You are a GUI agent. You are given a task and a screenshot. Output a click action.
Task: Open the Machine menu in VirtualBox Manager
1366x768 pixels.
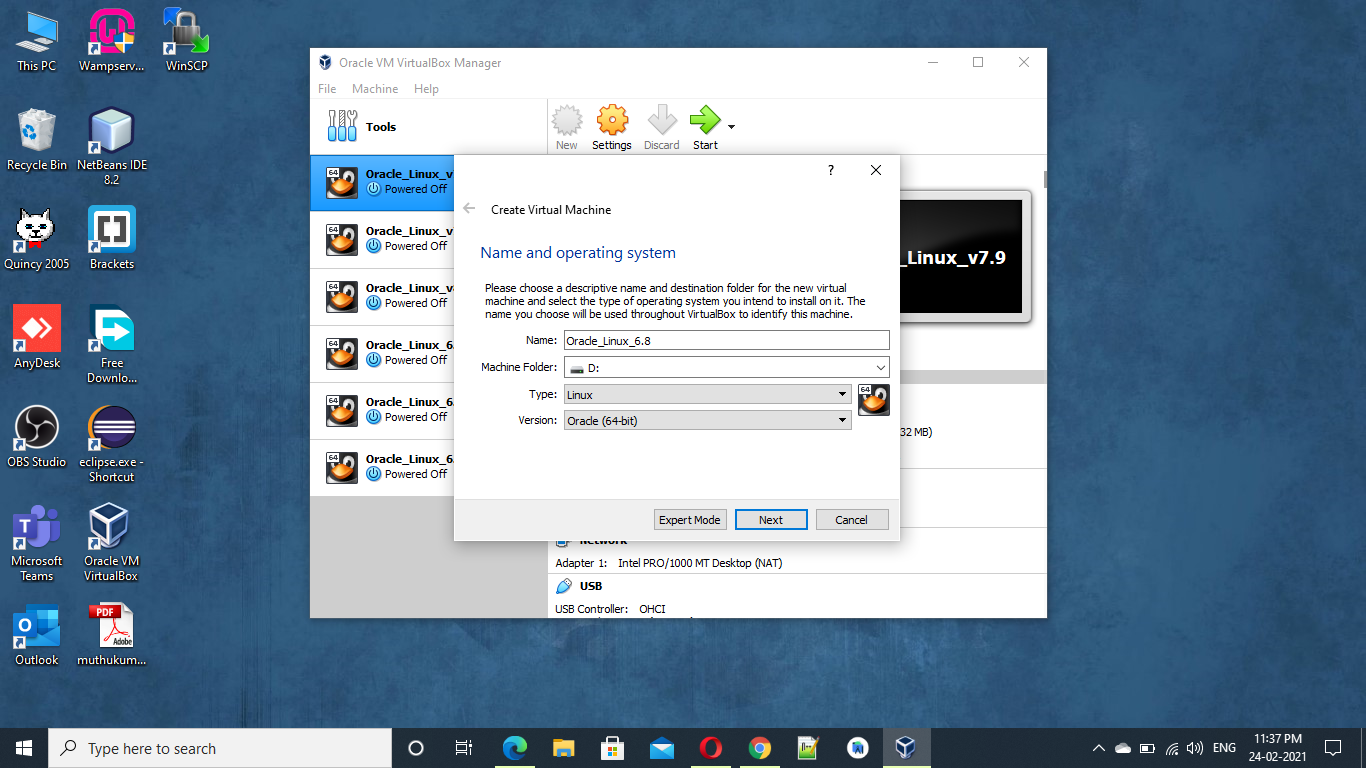[375, 89]
